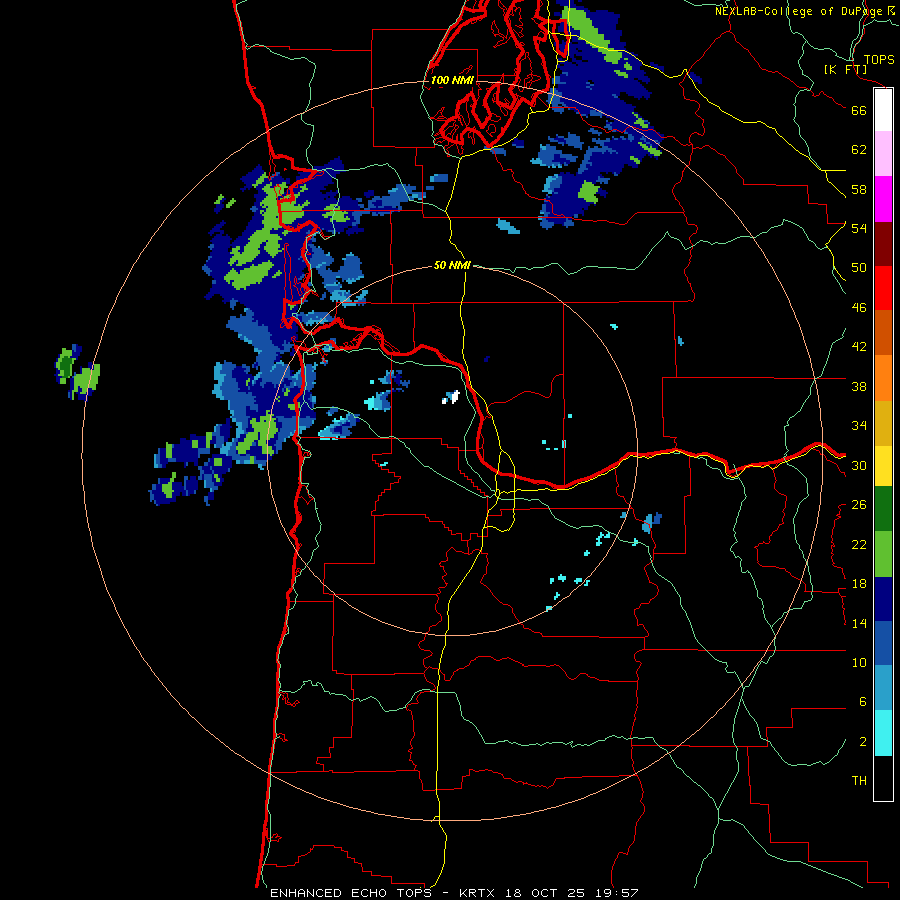Click the "50 NMI" range ring label
Screen dimensions: 900x900
point(452,265)
